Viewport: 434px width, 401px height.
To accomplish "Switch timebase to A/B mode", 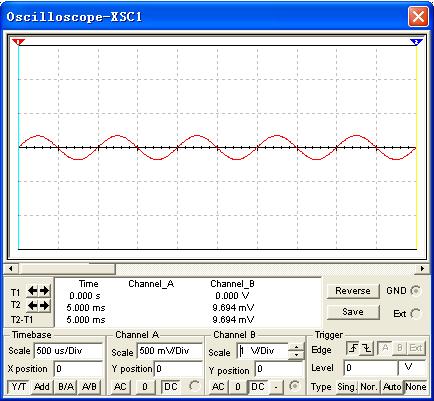I will [89, 387].
